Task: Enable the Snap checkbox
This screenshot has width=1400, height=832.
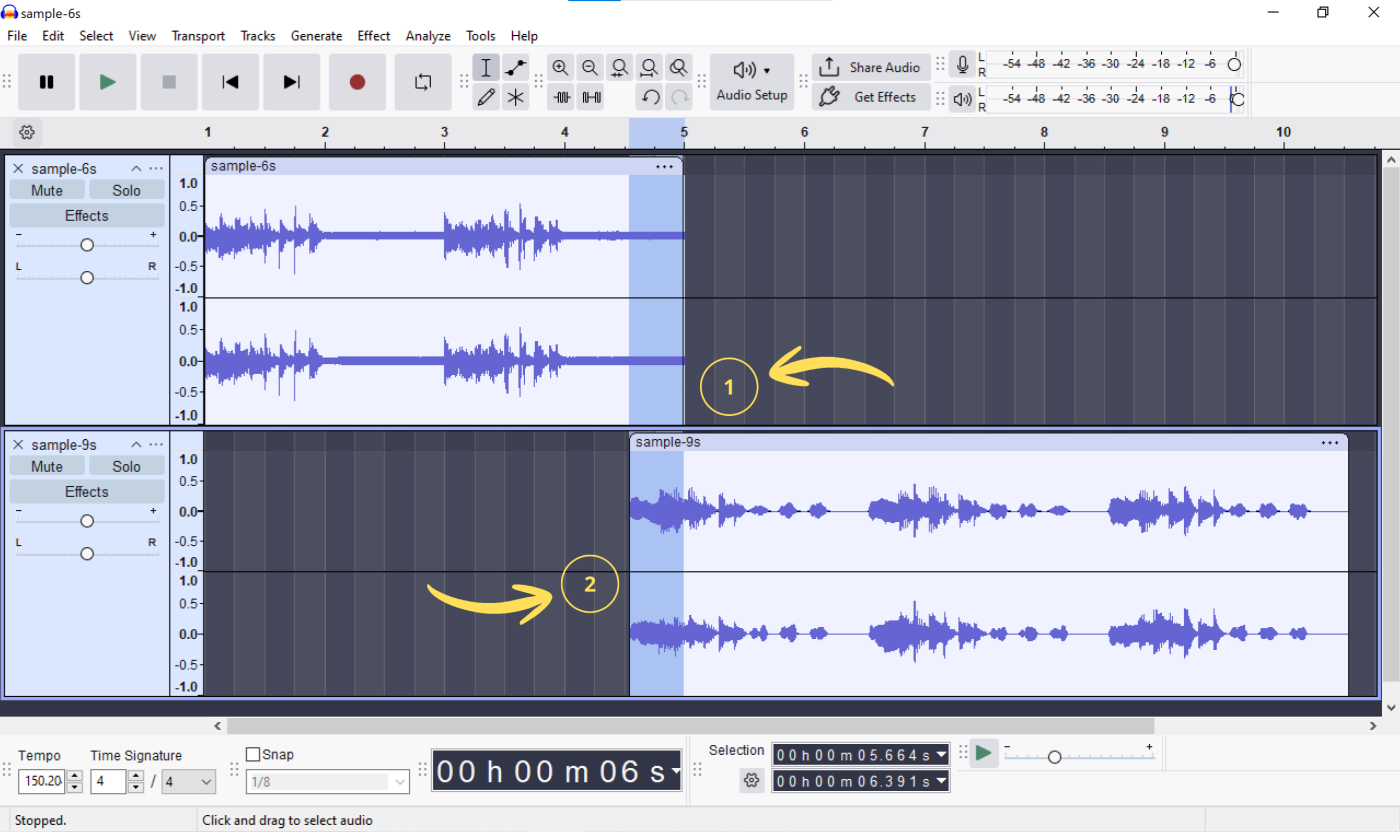Action: pyautogui.click(x=251, y=754)
